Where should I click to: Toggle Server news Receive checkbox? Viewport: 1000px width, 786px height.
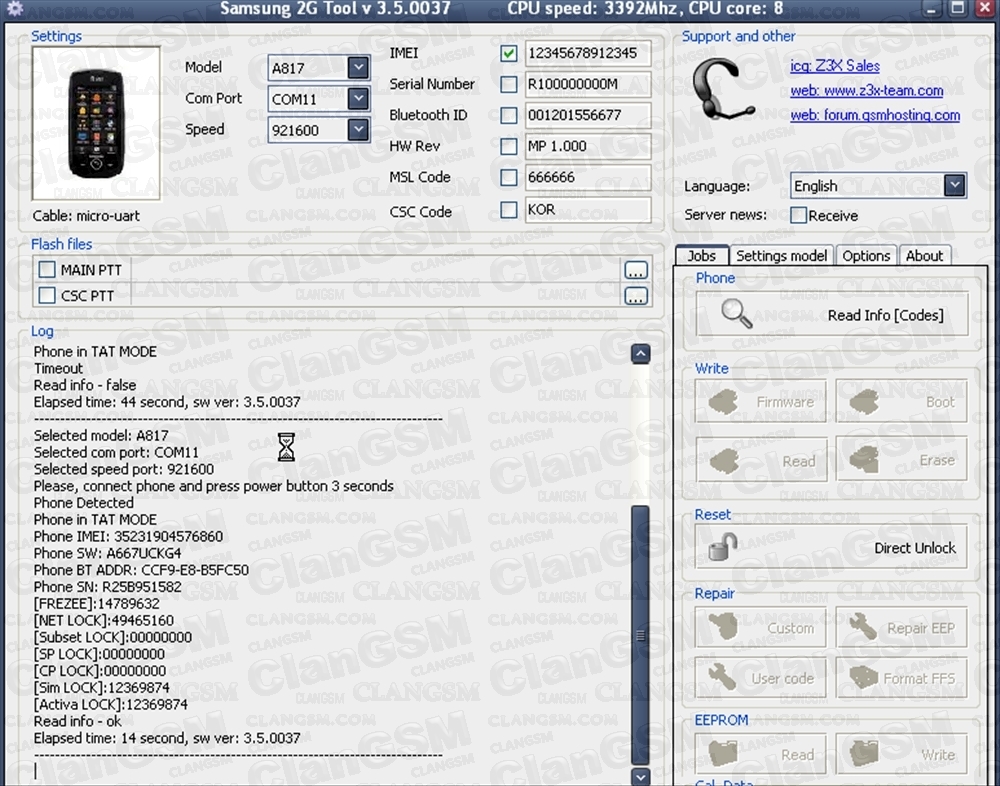(x=798, y=215)
